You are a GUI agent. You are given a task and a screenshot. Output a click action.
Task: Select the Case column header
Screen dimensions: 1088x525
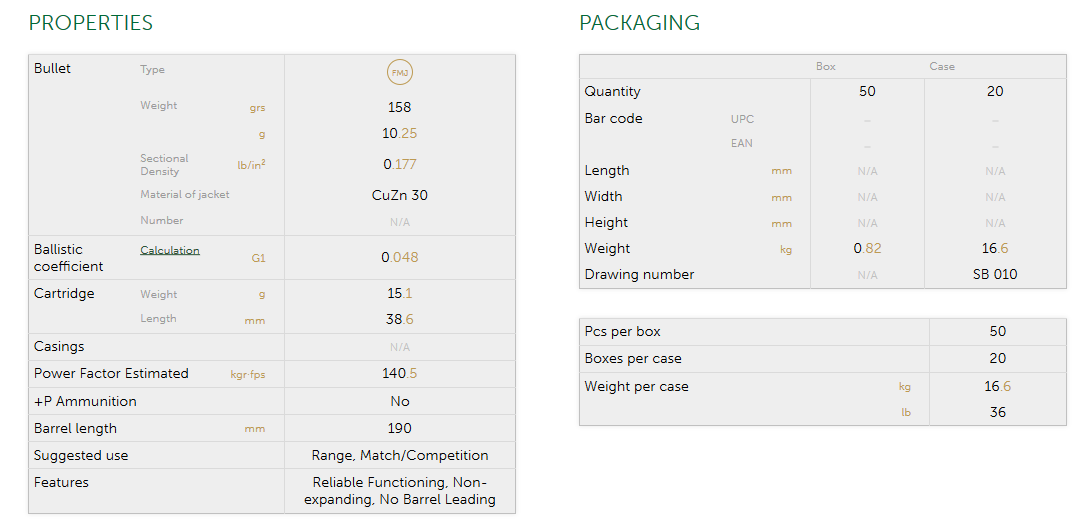[942, 67]
